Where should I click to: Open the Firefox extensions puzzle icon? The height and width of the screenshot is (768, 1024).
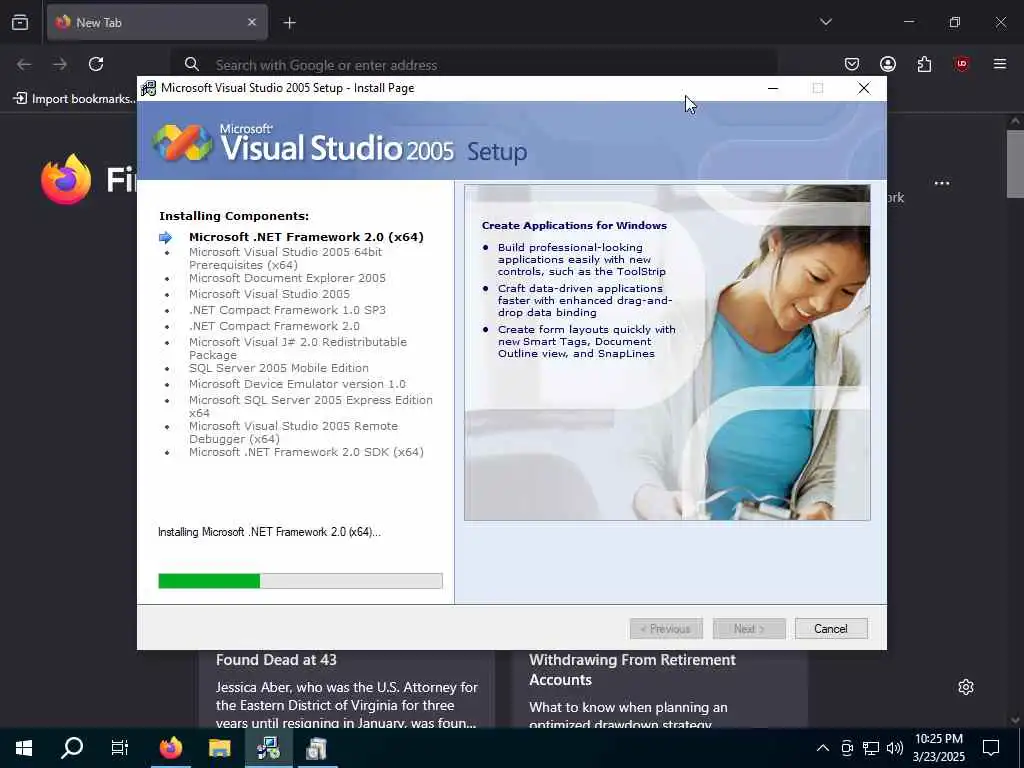click(924, 64)
